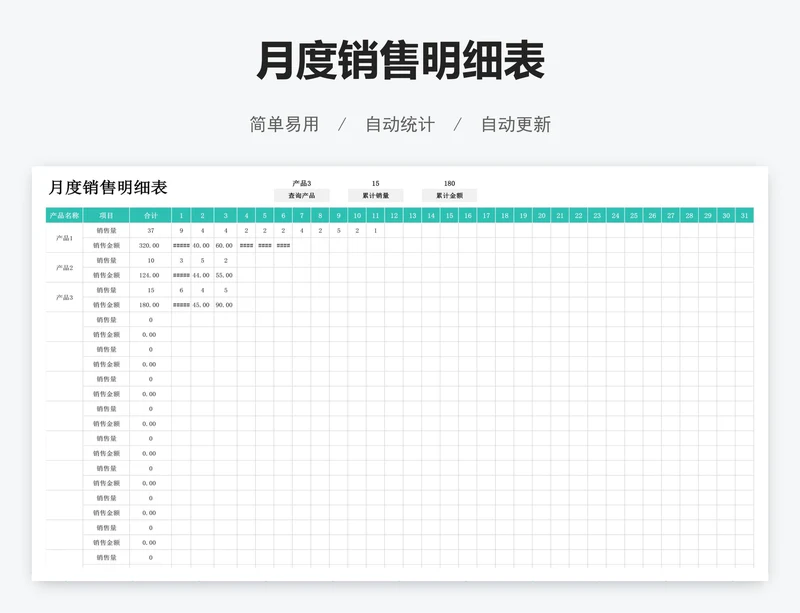Select the 产品3 name cell in the table
Viewport: 800px width, 613px height.
64,297
